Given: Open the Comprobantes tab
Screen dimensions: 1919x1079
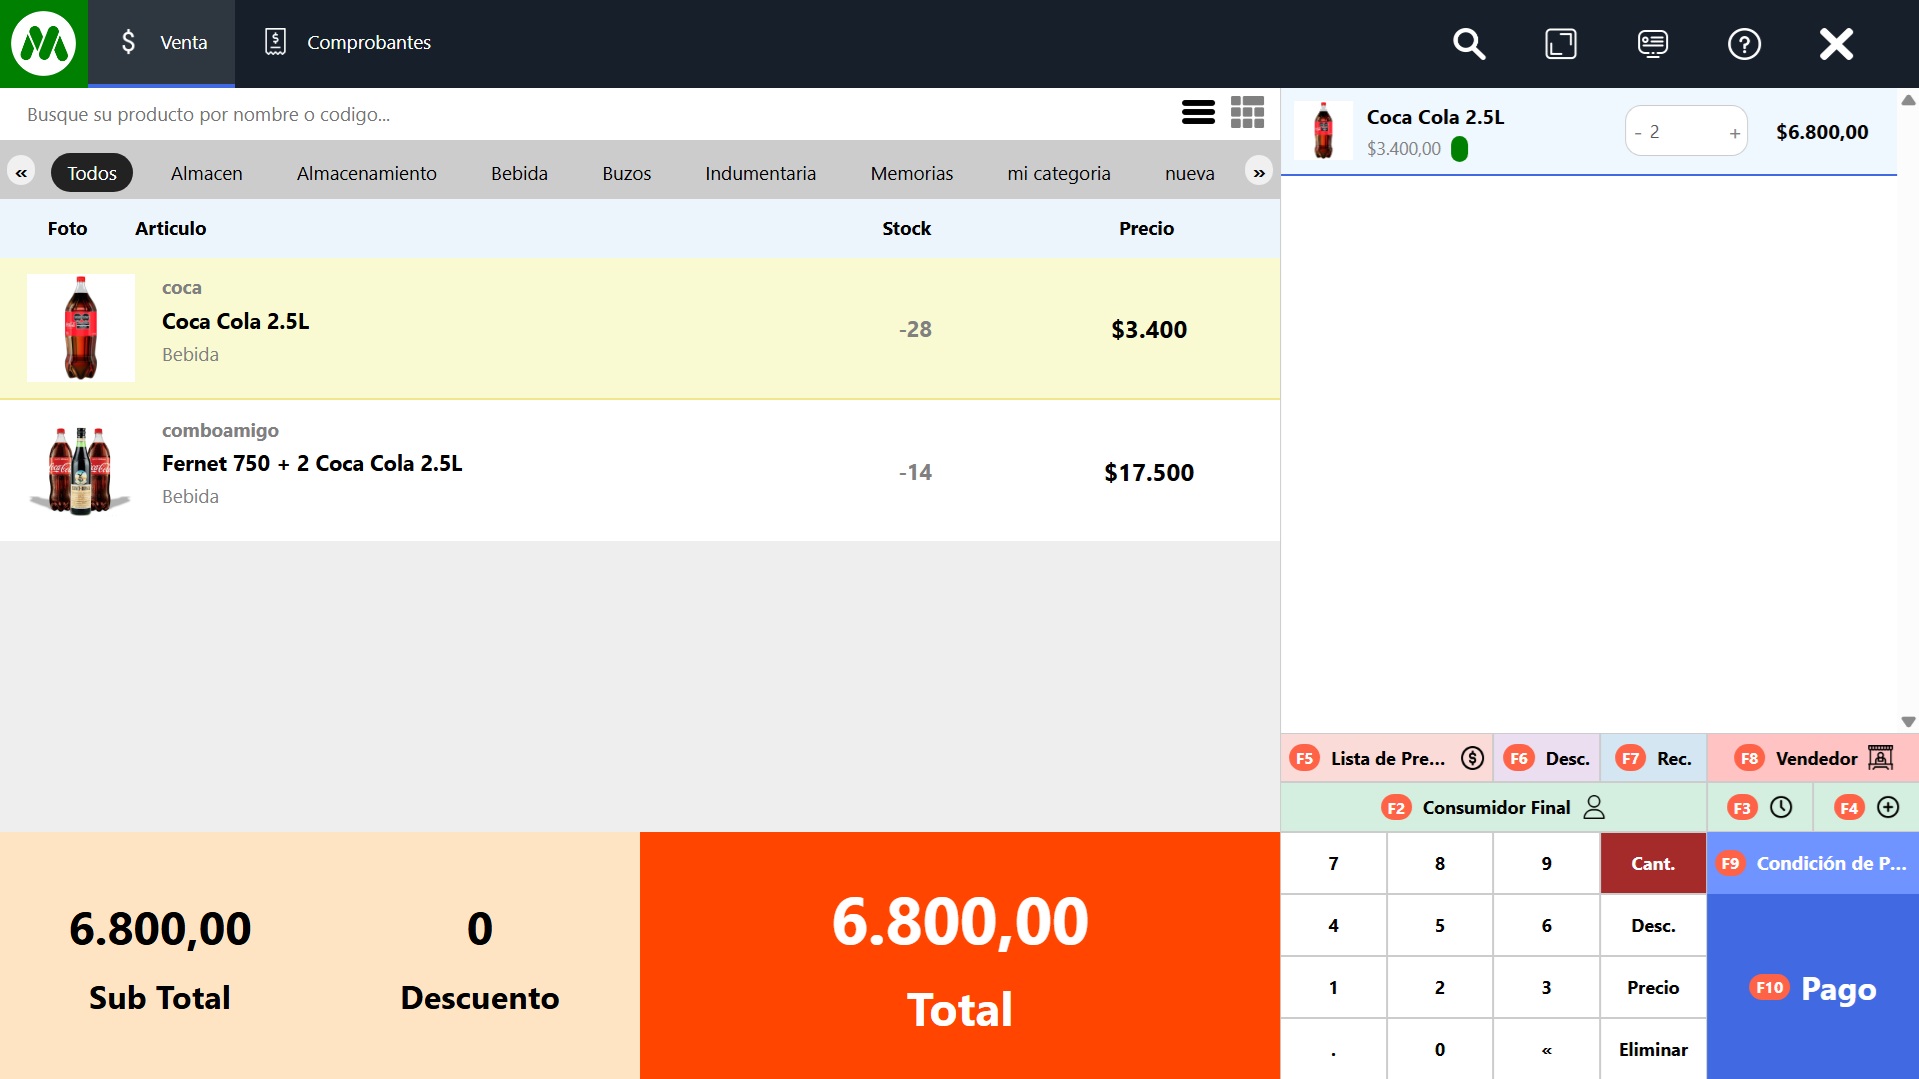Looking at the screenshot, I should (x=348, y=43).
